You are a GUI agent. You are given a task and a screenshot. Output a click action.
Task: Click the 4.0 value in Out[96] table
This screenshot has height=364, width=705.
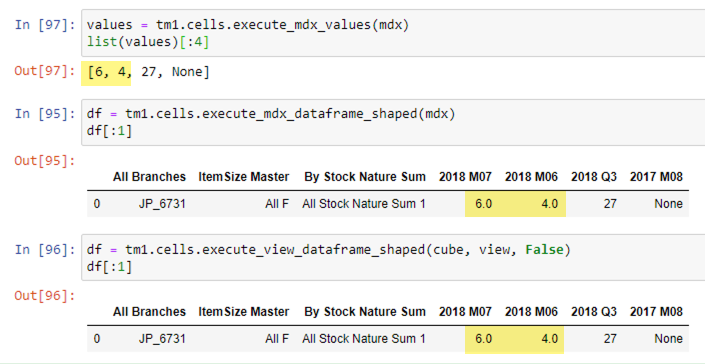549,339
